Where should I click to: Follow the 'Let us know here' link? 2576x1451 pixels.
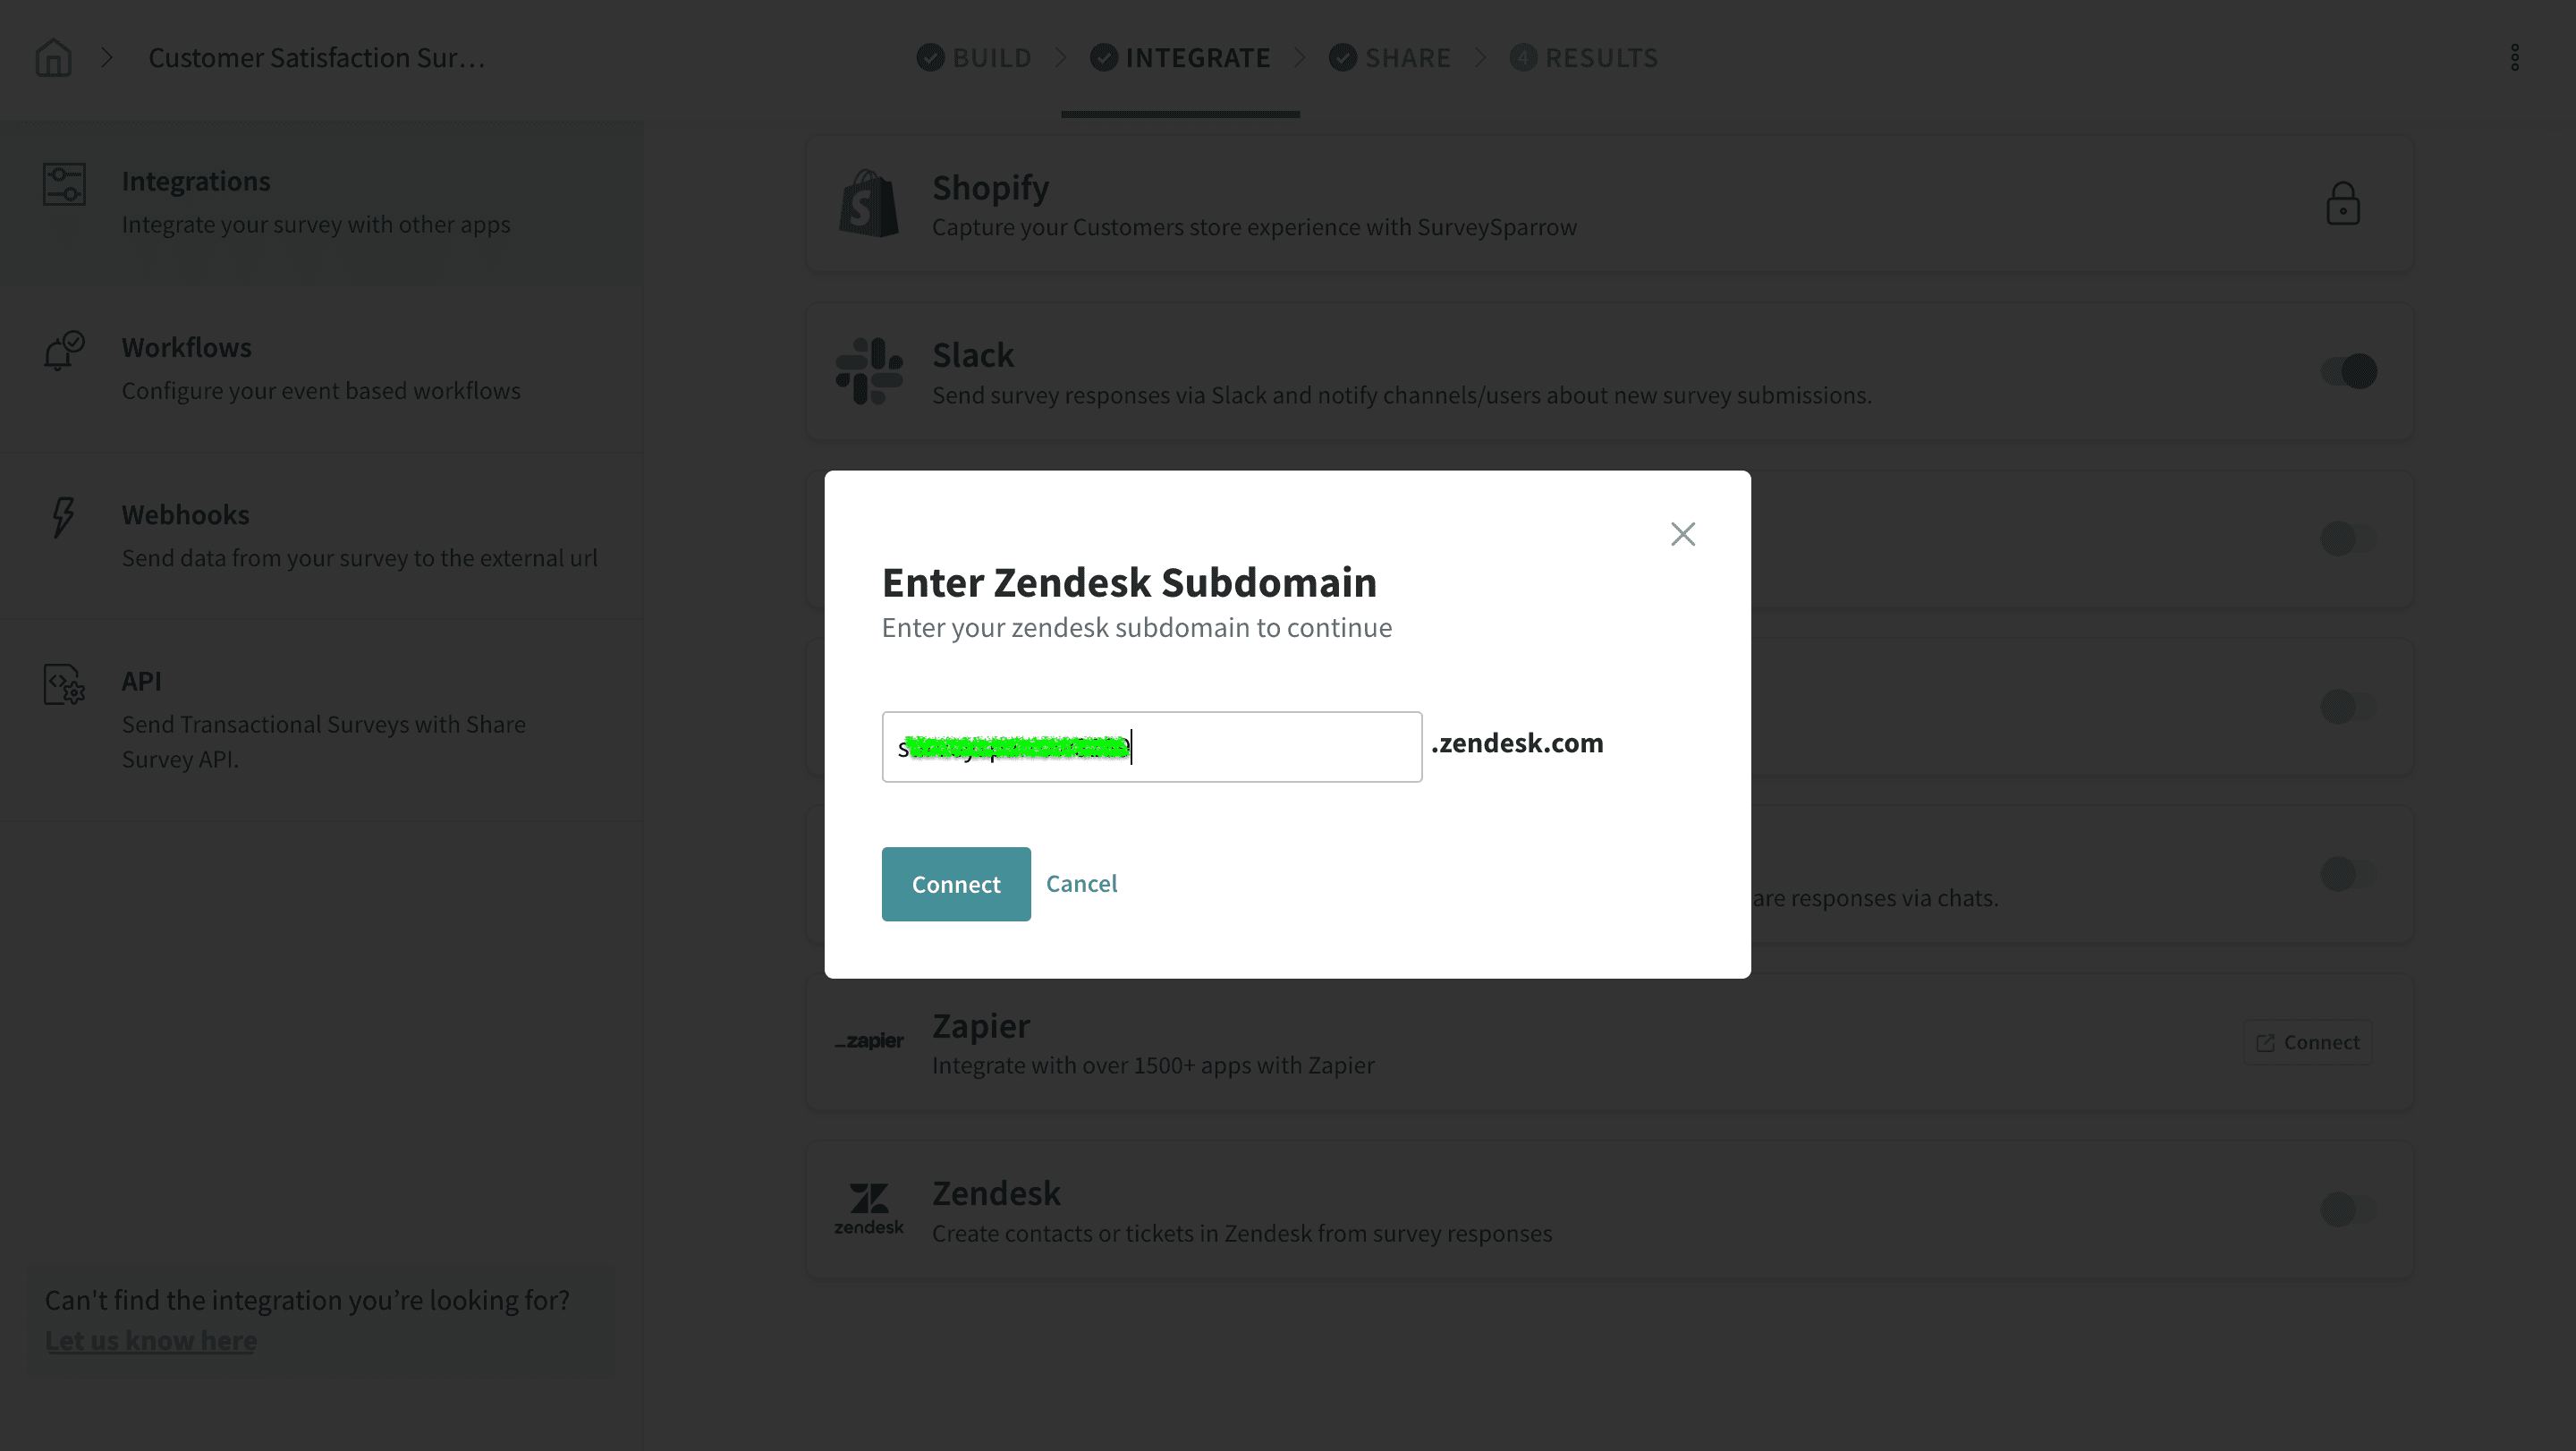click(151, 1340)
